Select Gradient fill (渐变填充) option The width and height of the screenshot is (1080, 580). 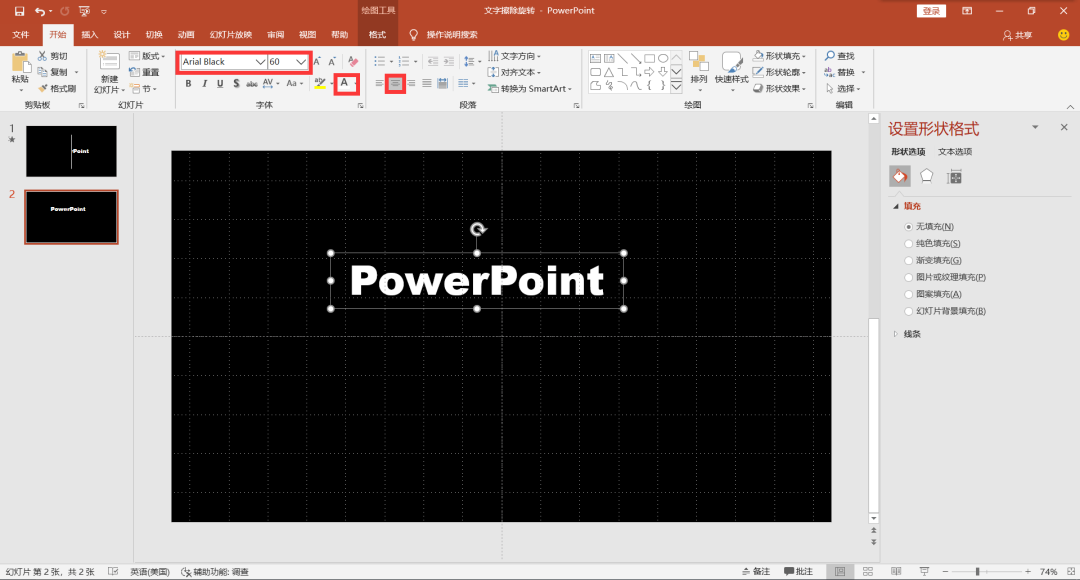click(933, 260)
